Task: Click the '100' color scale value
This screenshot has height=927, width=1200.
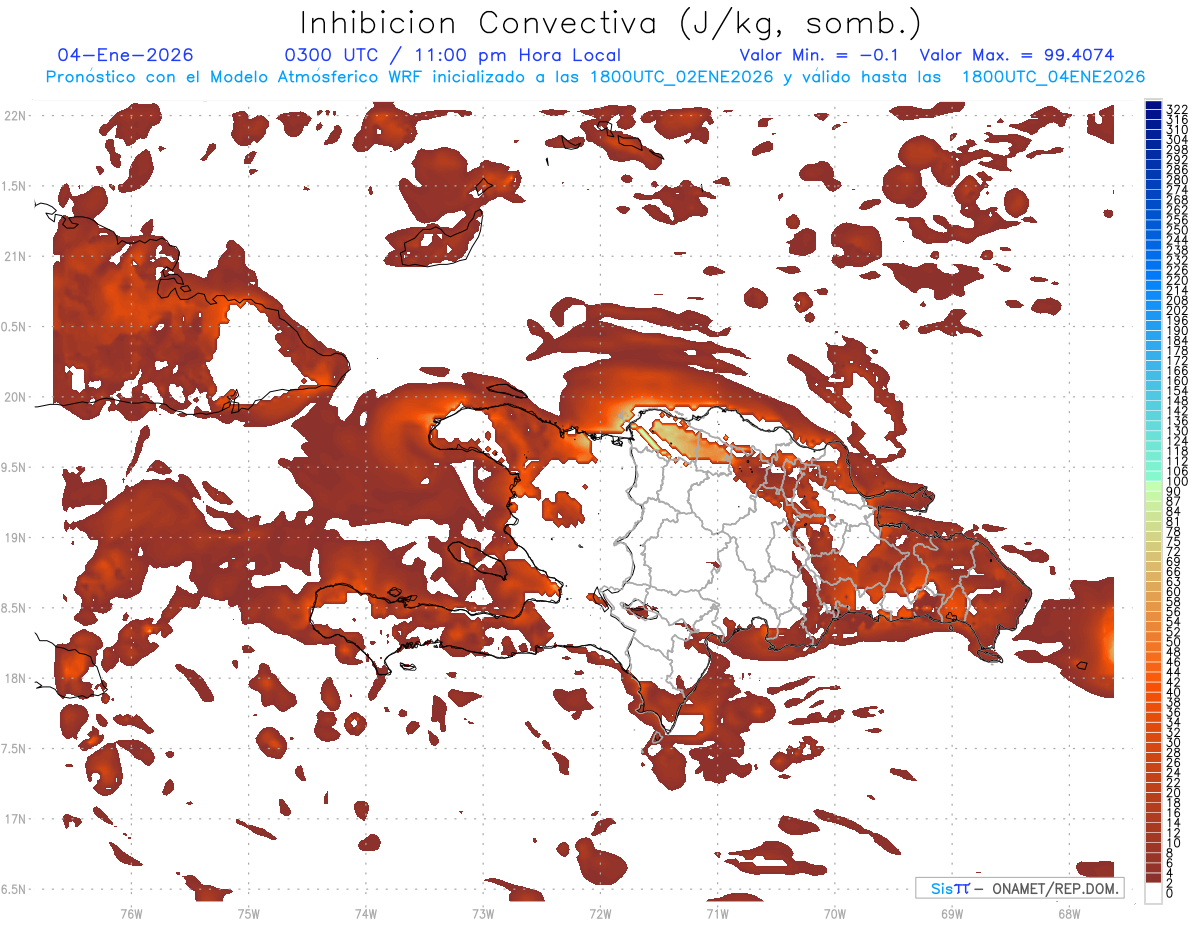Action: click(1176, 482)
